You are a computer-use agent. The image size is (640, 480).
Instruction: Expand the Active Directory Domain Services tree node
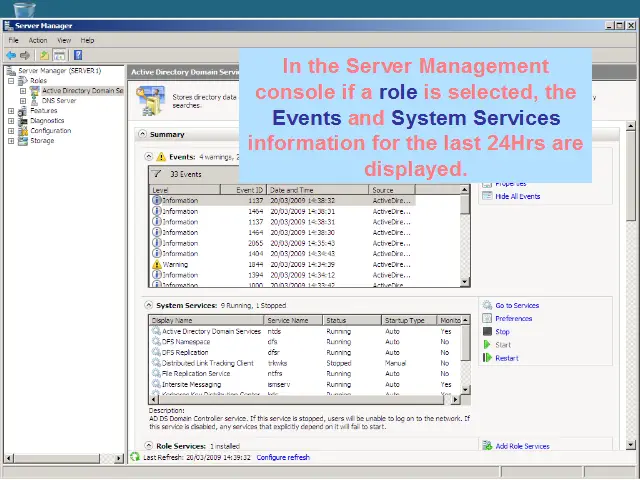23,91
